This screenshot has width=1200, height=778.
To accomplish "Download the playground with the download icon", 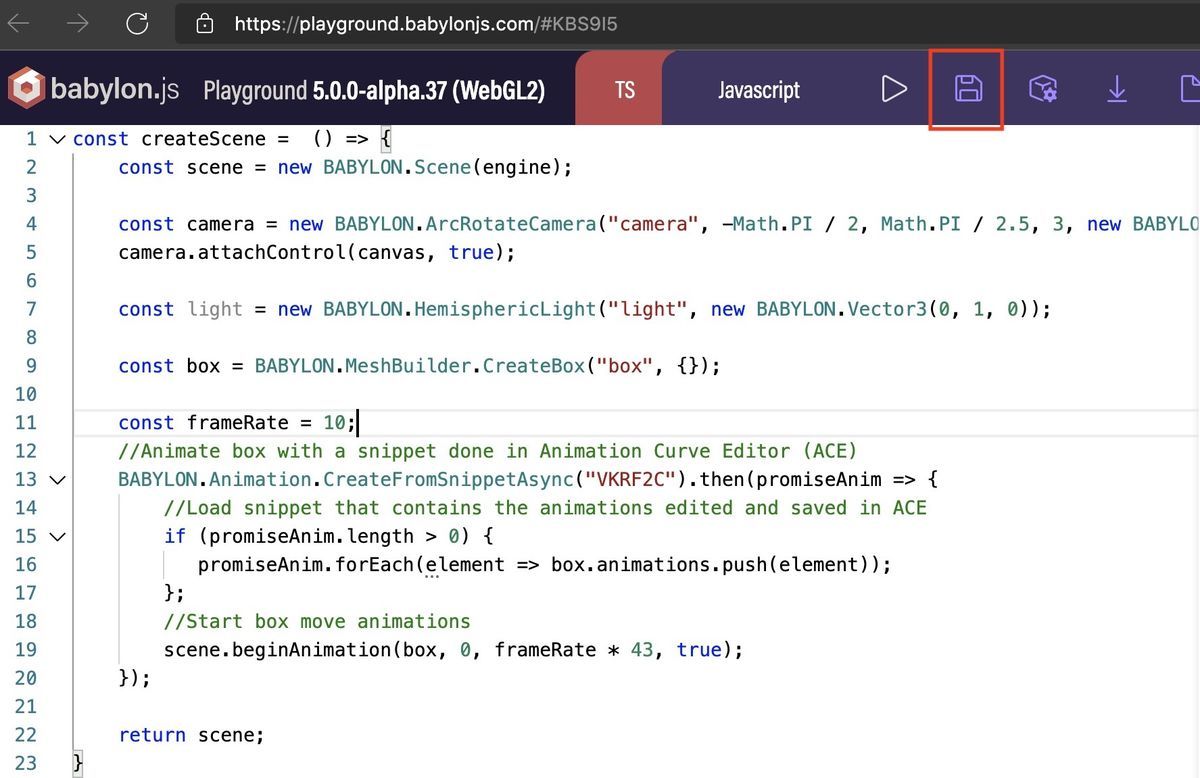I will (x=1117, y=88).
